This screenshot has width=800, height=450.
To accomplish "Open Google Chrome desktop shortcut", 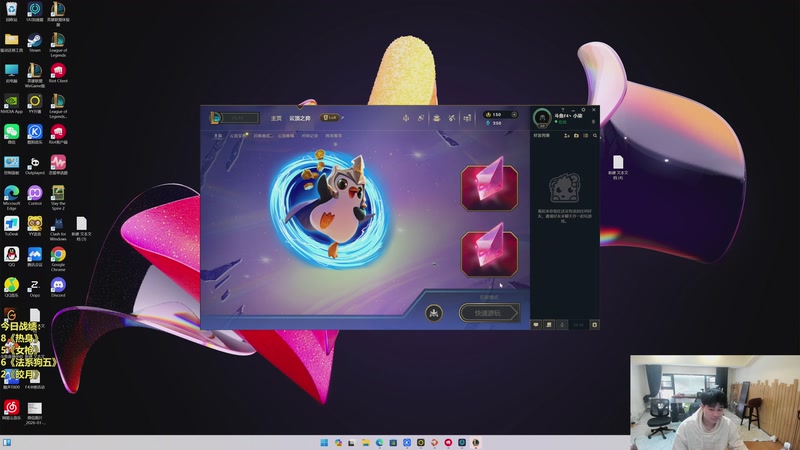I will click(58, 259).
